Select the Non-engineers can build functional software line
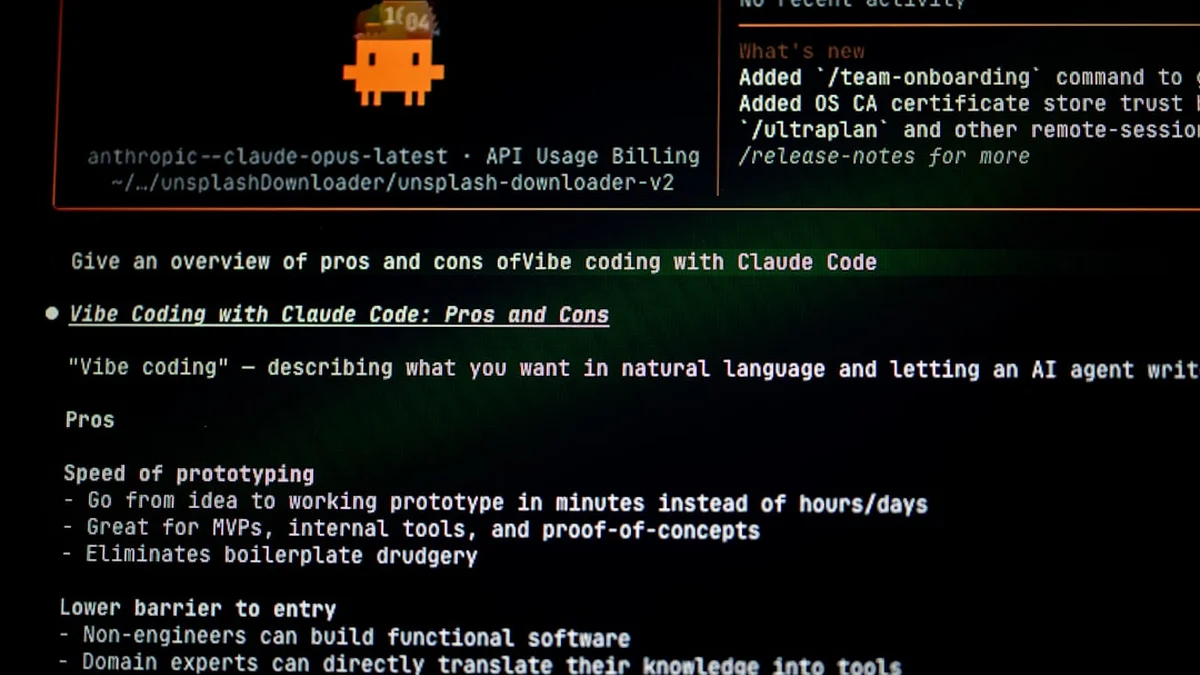 tap(345, 636)
